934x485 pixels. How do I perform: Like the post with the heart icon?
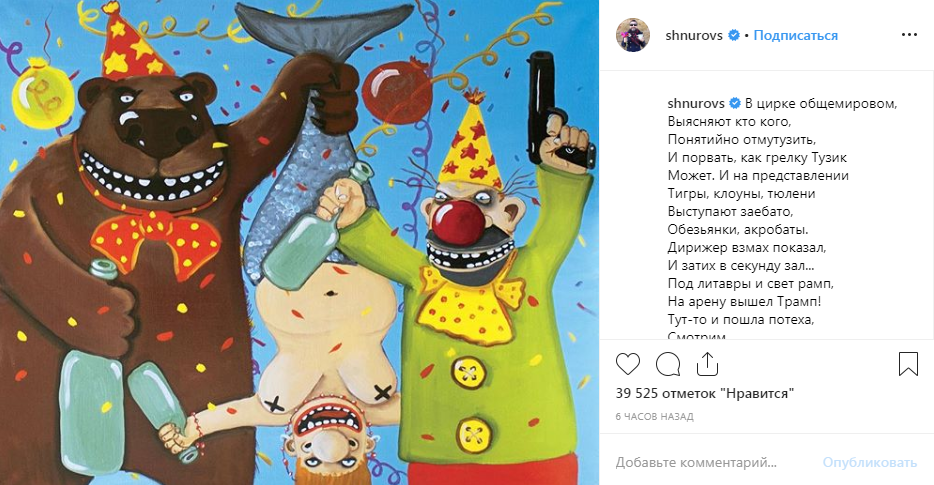tap(627, 364)
